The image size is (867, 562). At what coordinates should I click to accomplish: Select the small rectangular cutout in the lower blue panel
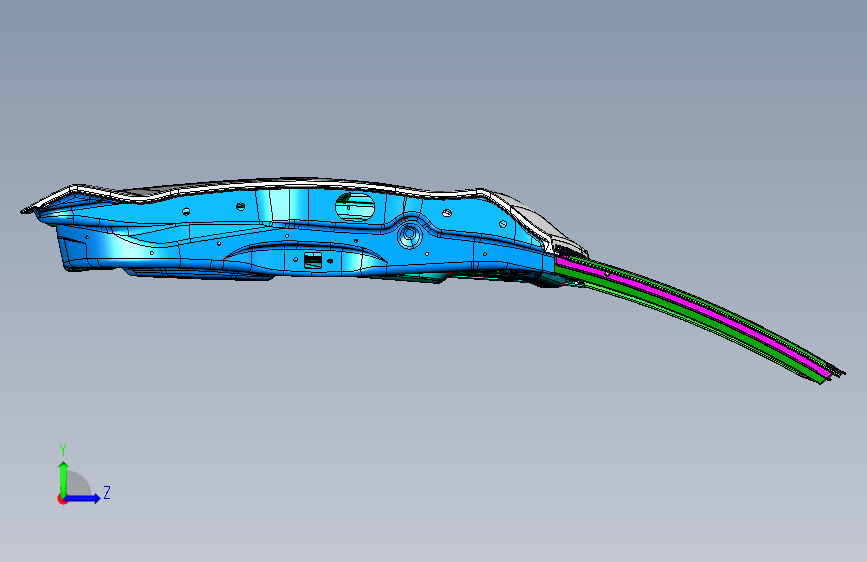312,261
